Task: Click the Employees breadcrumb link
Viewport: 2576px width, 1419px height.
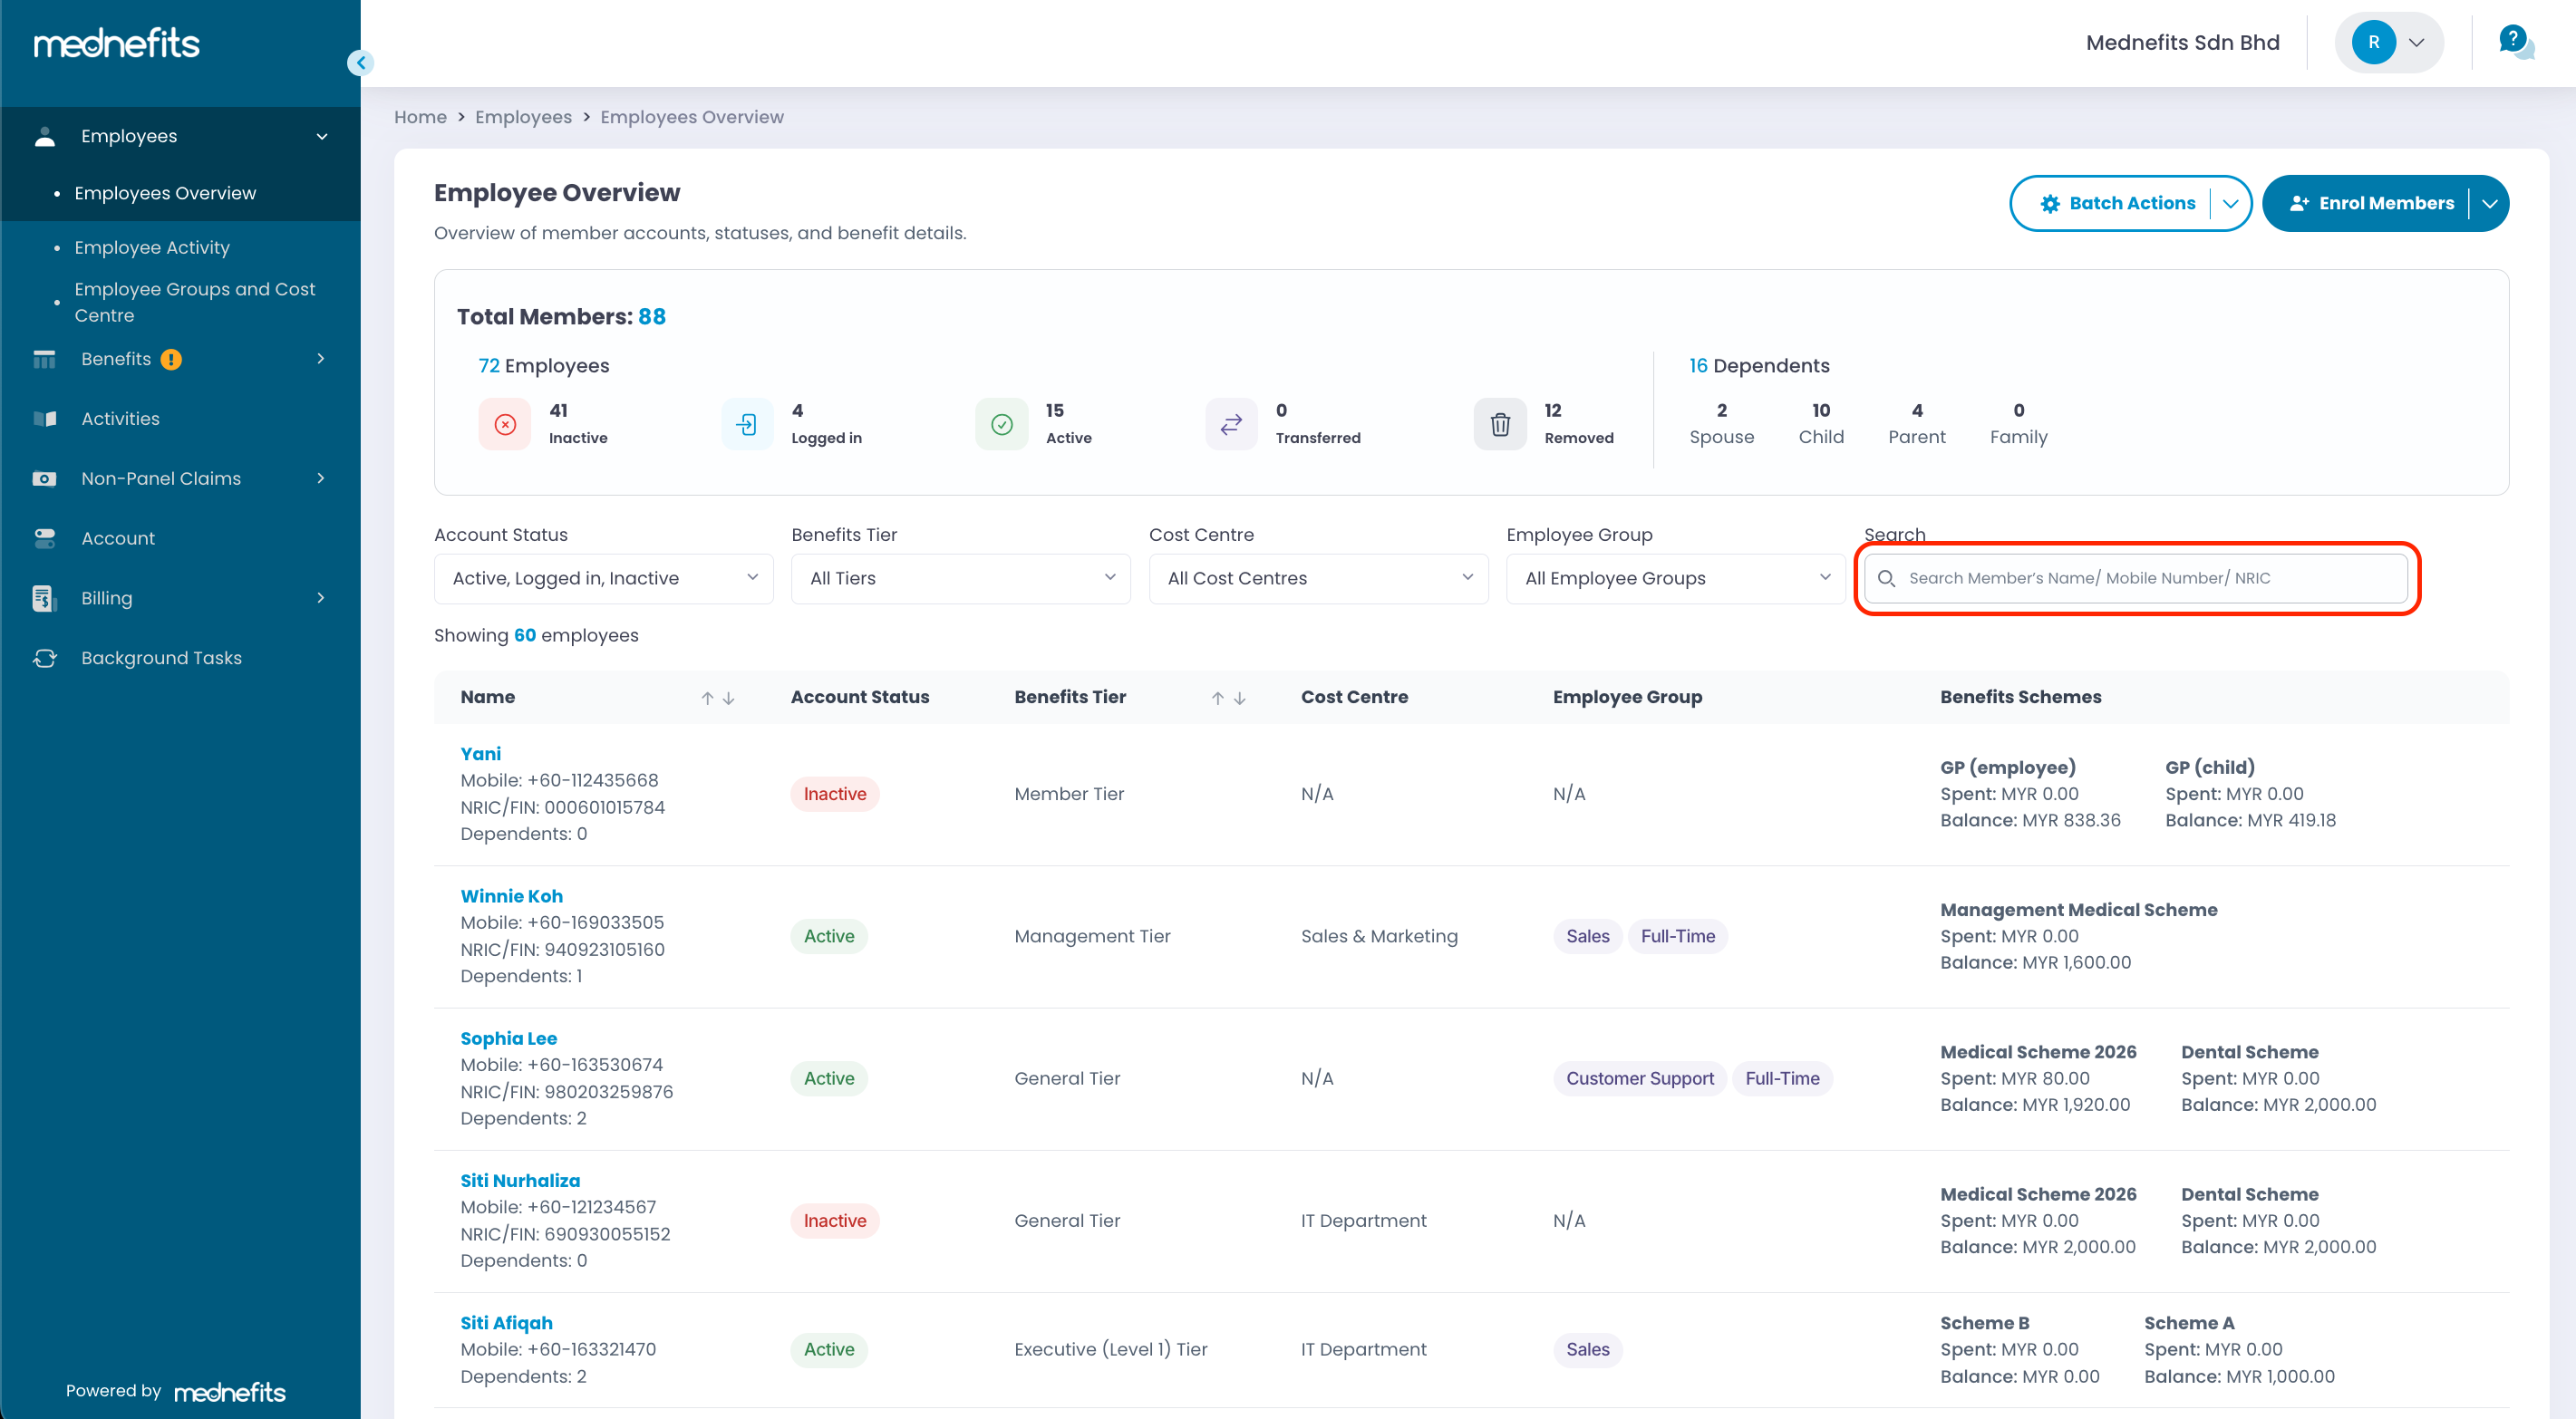Action: (523, 117)
